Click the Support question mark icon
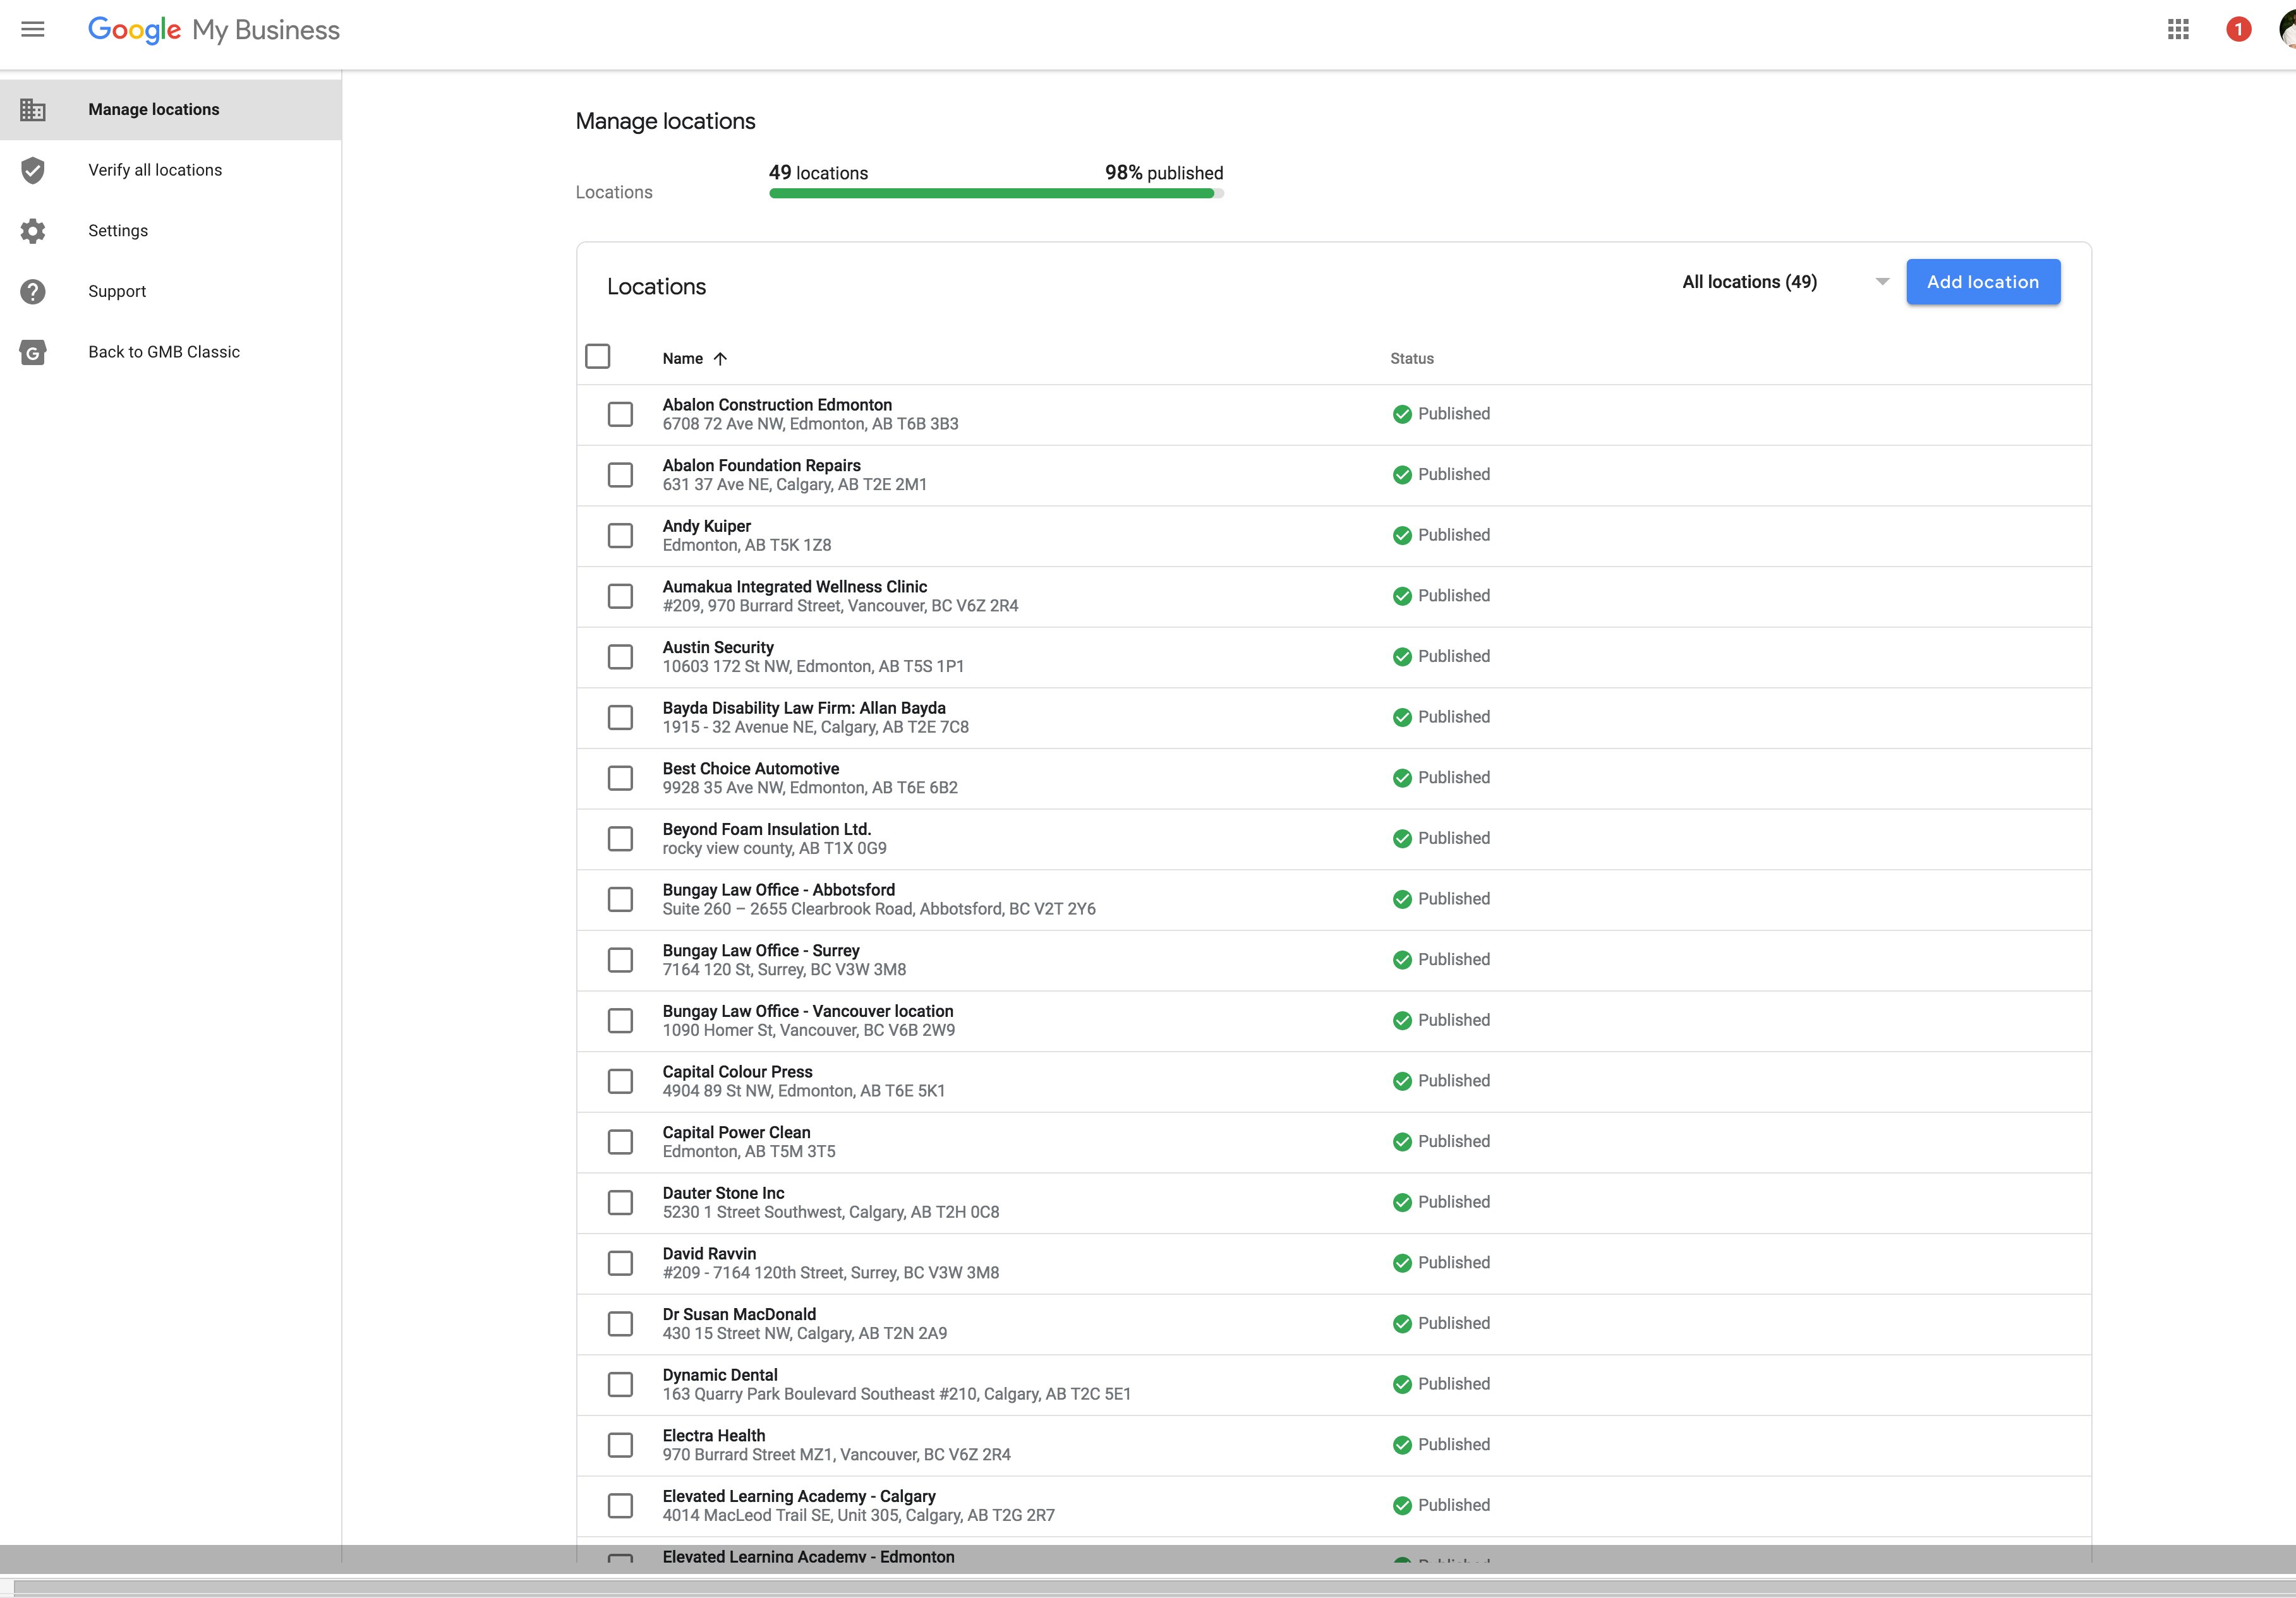 coord(33,291)
